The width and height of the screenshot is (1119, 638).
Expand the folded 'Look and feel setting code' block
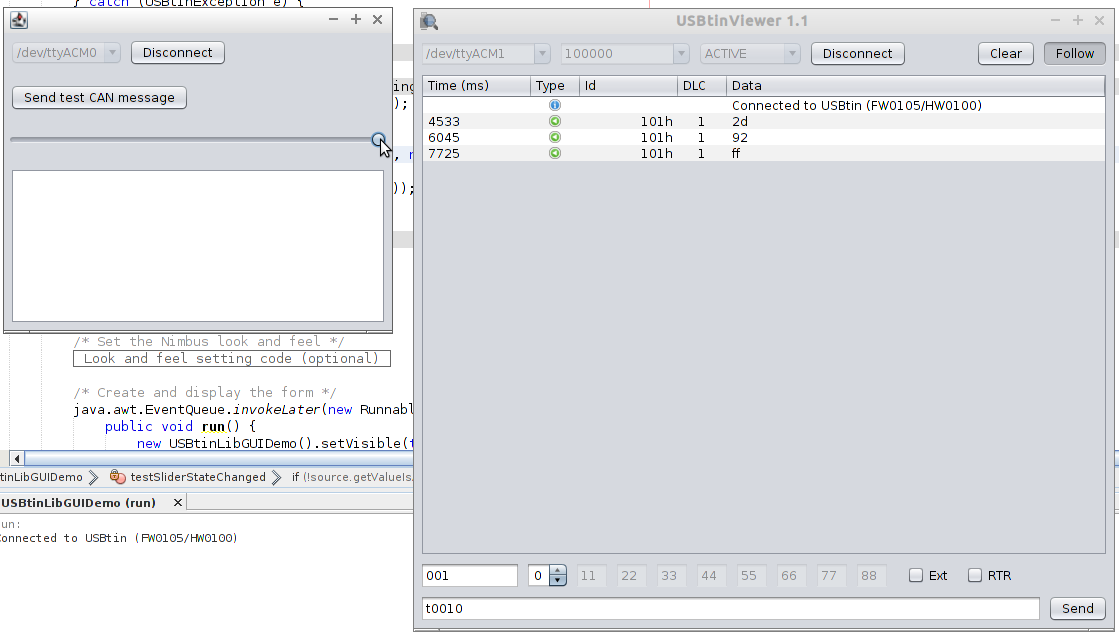(232, 358)
